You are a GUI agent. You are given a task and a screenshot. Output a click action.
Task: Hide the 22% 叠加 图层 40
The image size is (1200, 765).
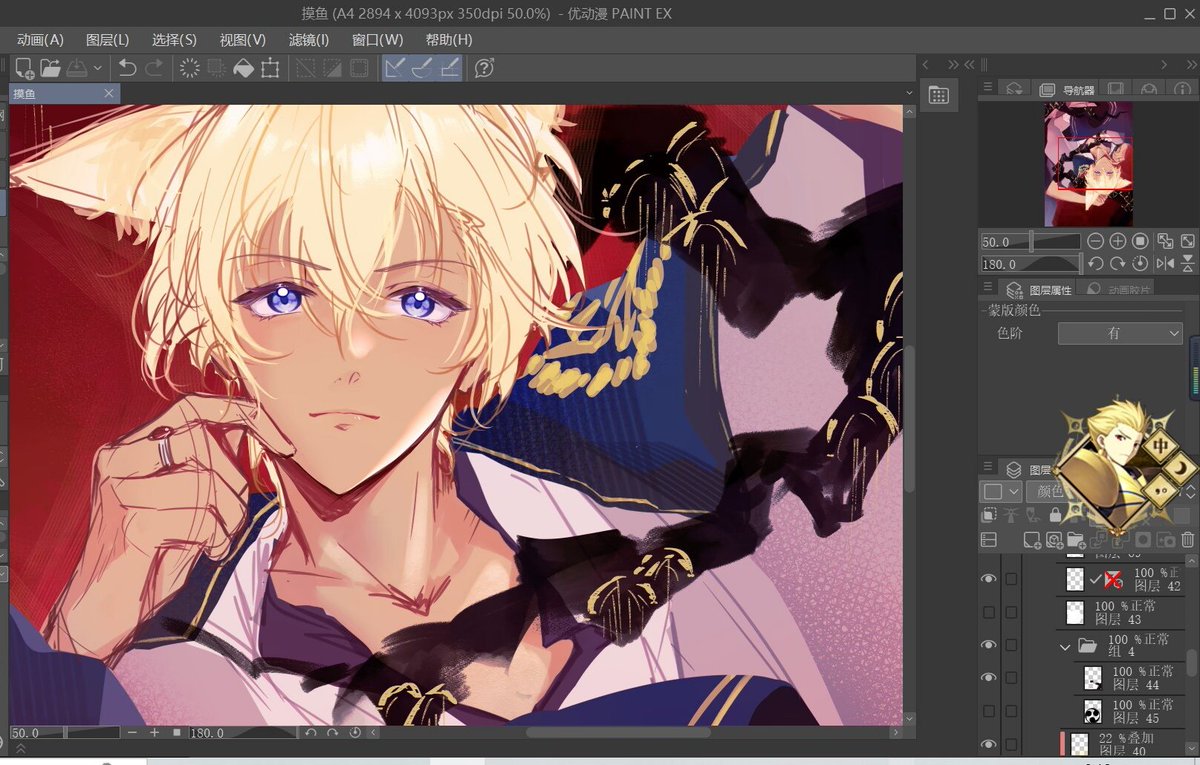[x=988, y=744]
